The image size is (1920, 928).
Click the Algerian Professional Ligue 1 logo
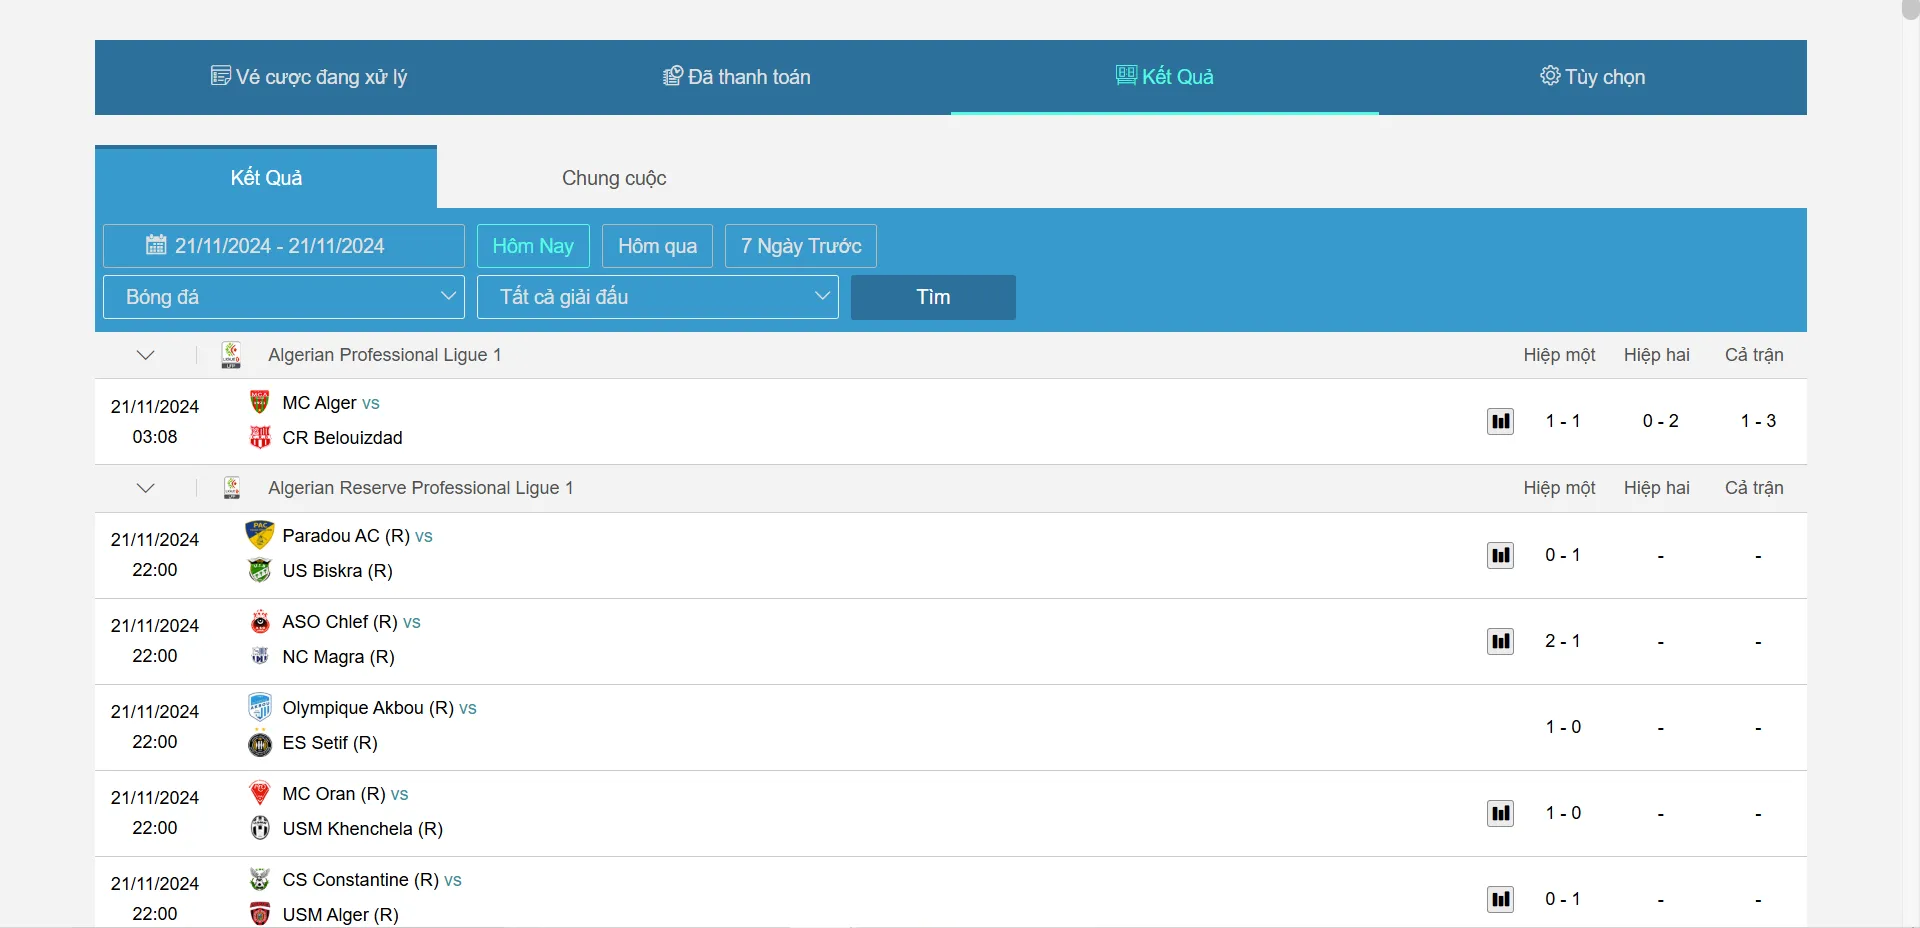pos(231,355)
